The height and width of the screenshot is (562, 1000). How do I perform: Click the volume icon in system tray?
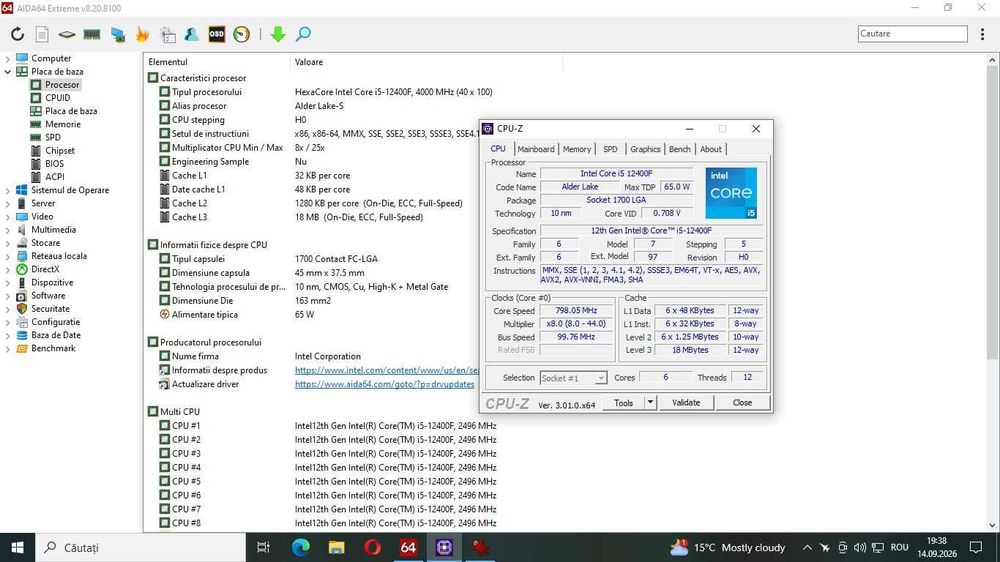[x=860, y=547]
